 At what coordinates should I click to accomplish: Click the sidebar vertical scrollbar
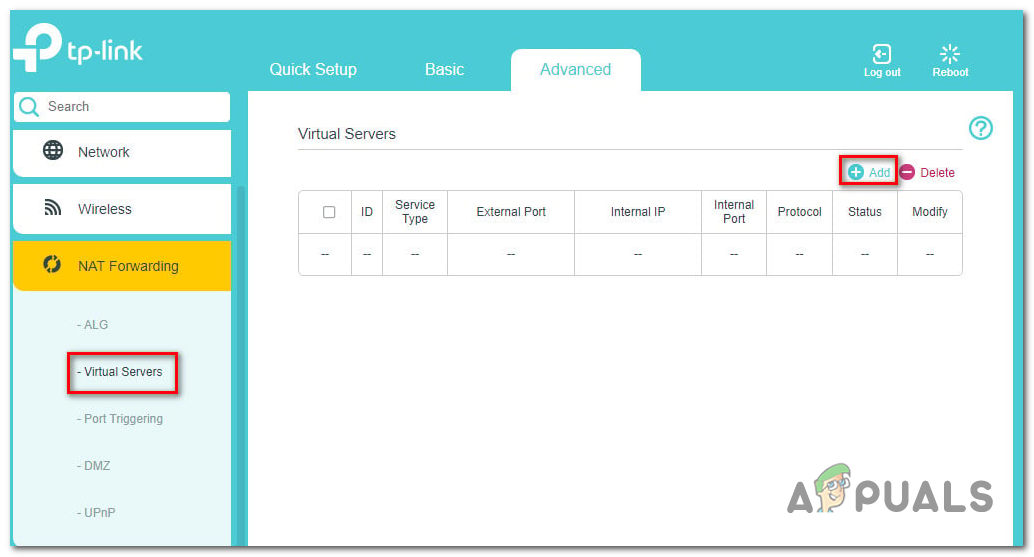(240, 366)
